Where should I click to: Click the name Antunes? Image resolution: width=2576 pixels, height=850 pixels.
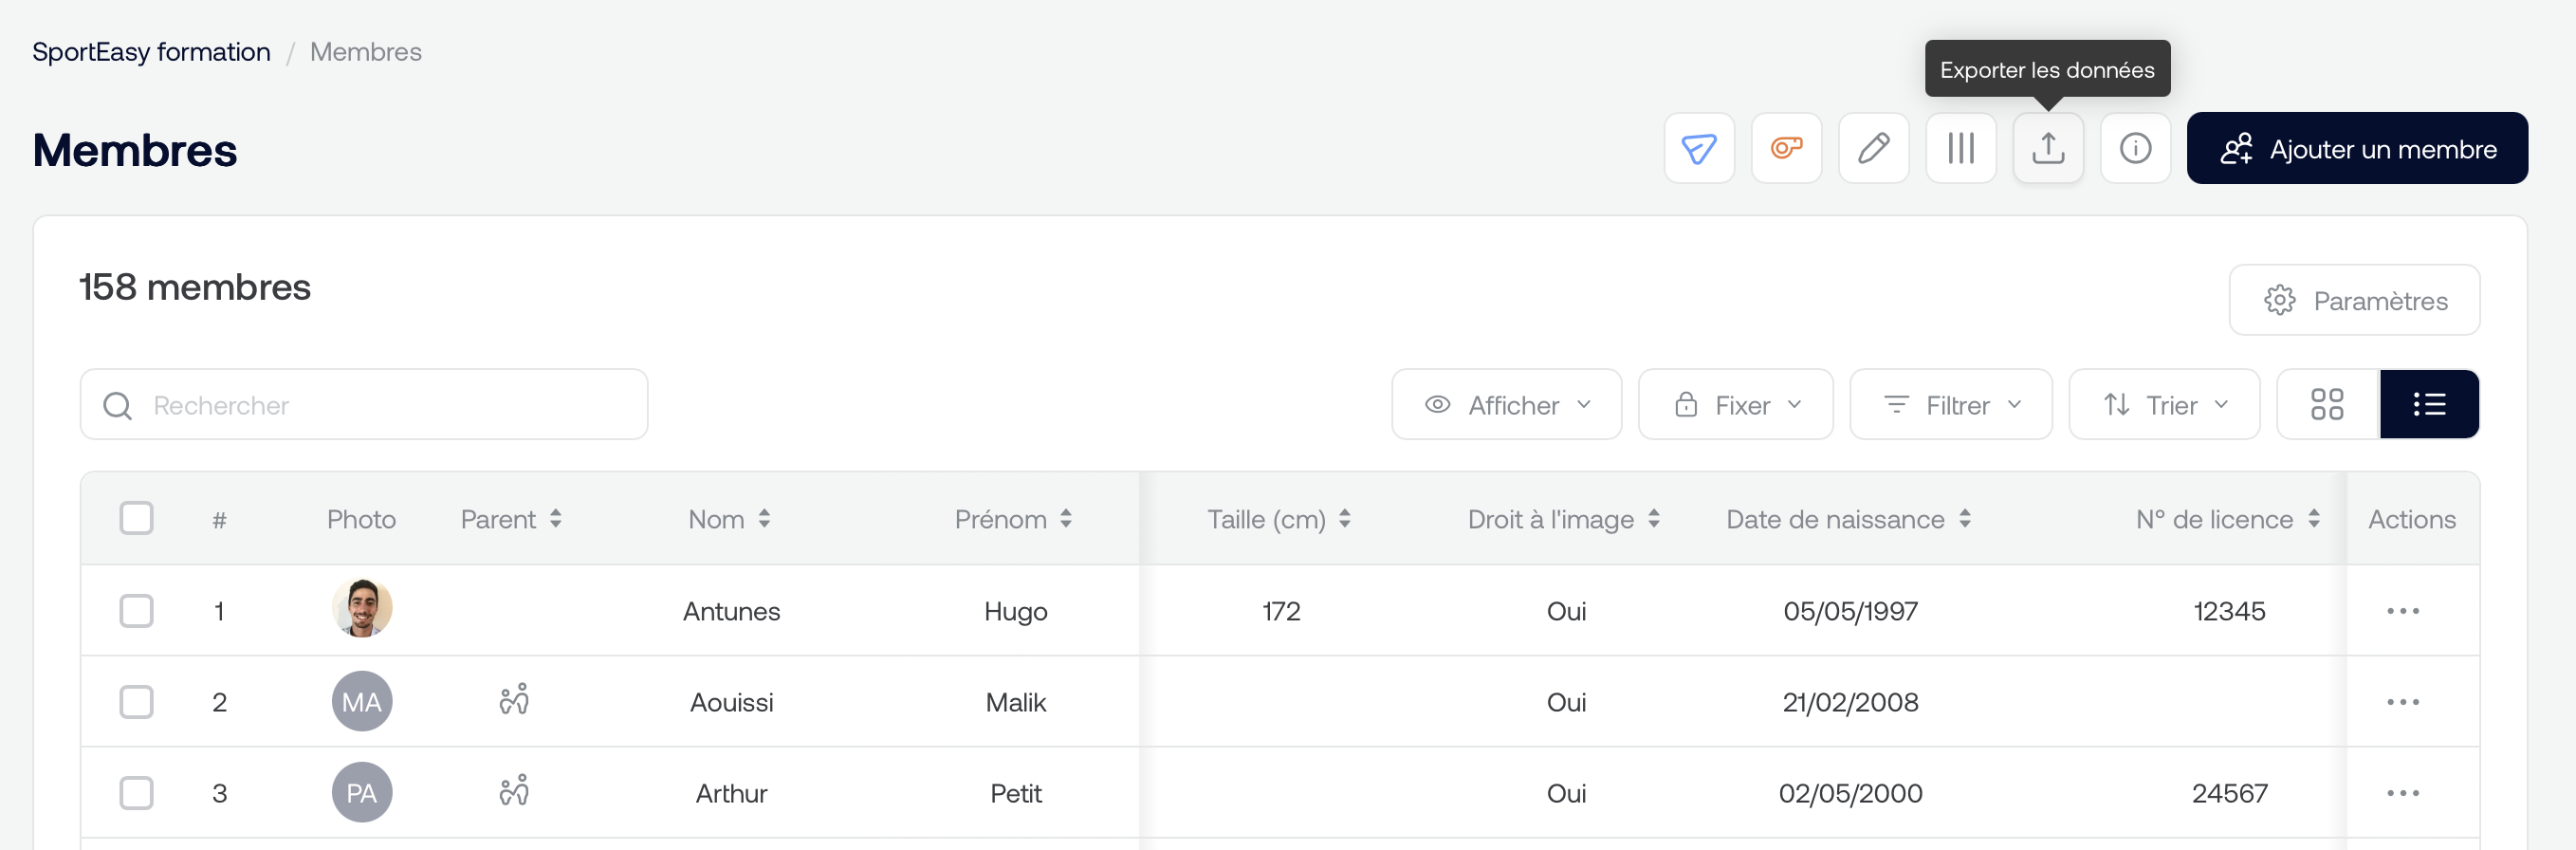[x=731, y=611]
